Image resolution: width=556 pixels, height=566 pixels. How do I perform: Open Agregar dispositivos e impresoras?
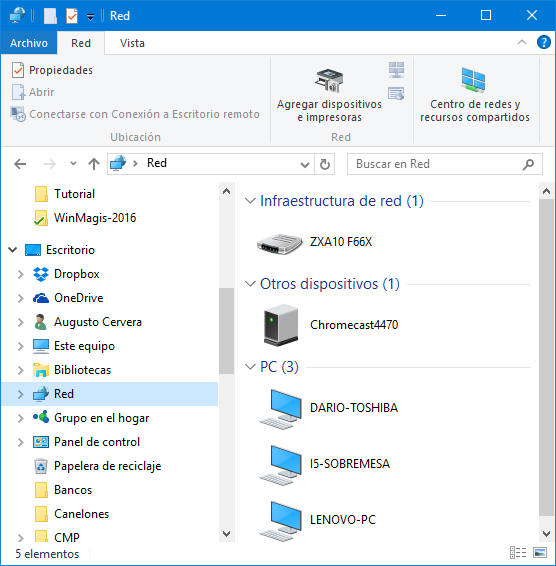point(329,95)
